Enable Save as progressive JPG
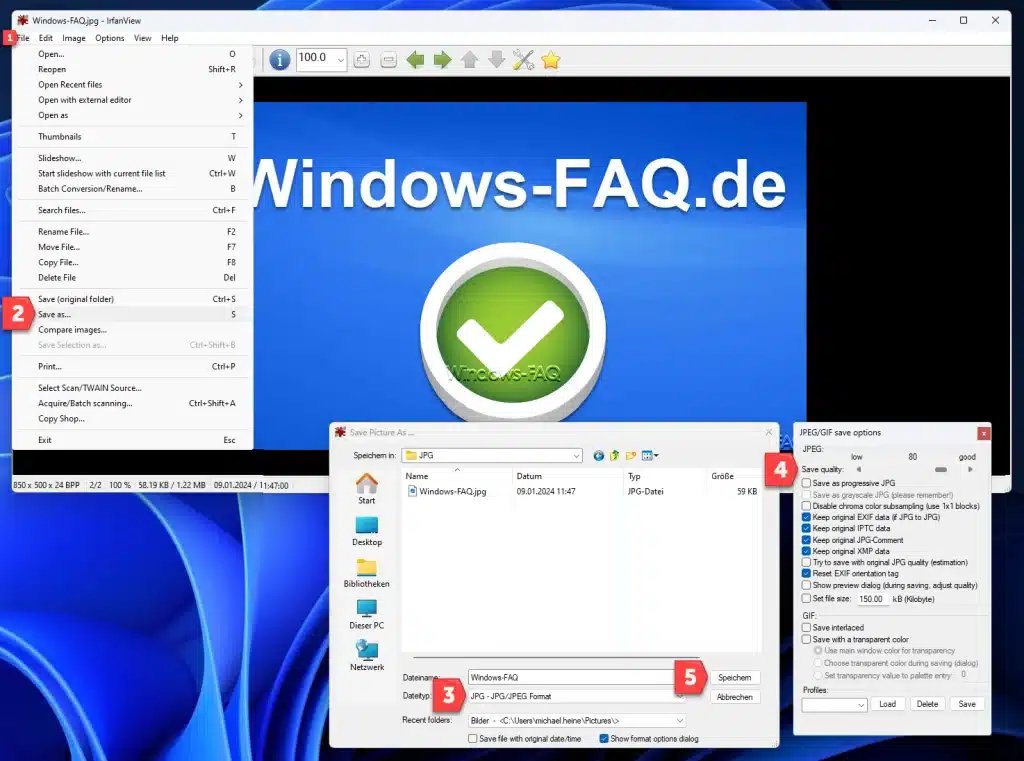The image size is (1024, 761). click(x=807, y=483)
